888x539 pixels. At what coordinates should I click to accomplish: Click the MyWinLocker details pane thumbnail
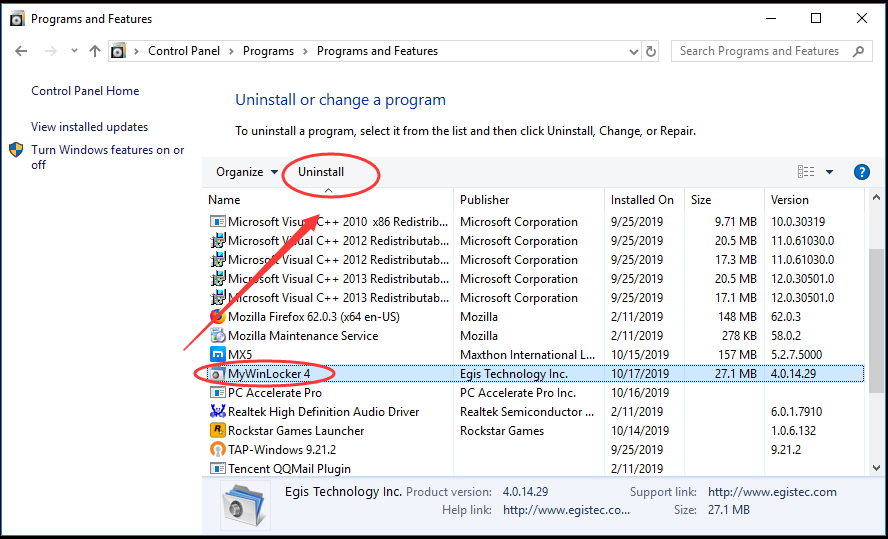pos(245,505)
